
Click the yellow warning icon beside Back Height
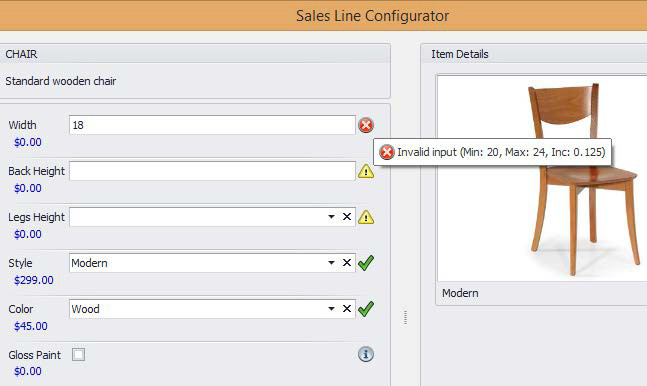tap(366, 171)
